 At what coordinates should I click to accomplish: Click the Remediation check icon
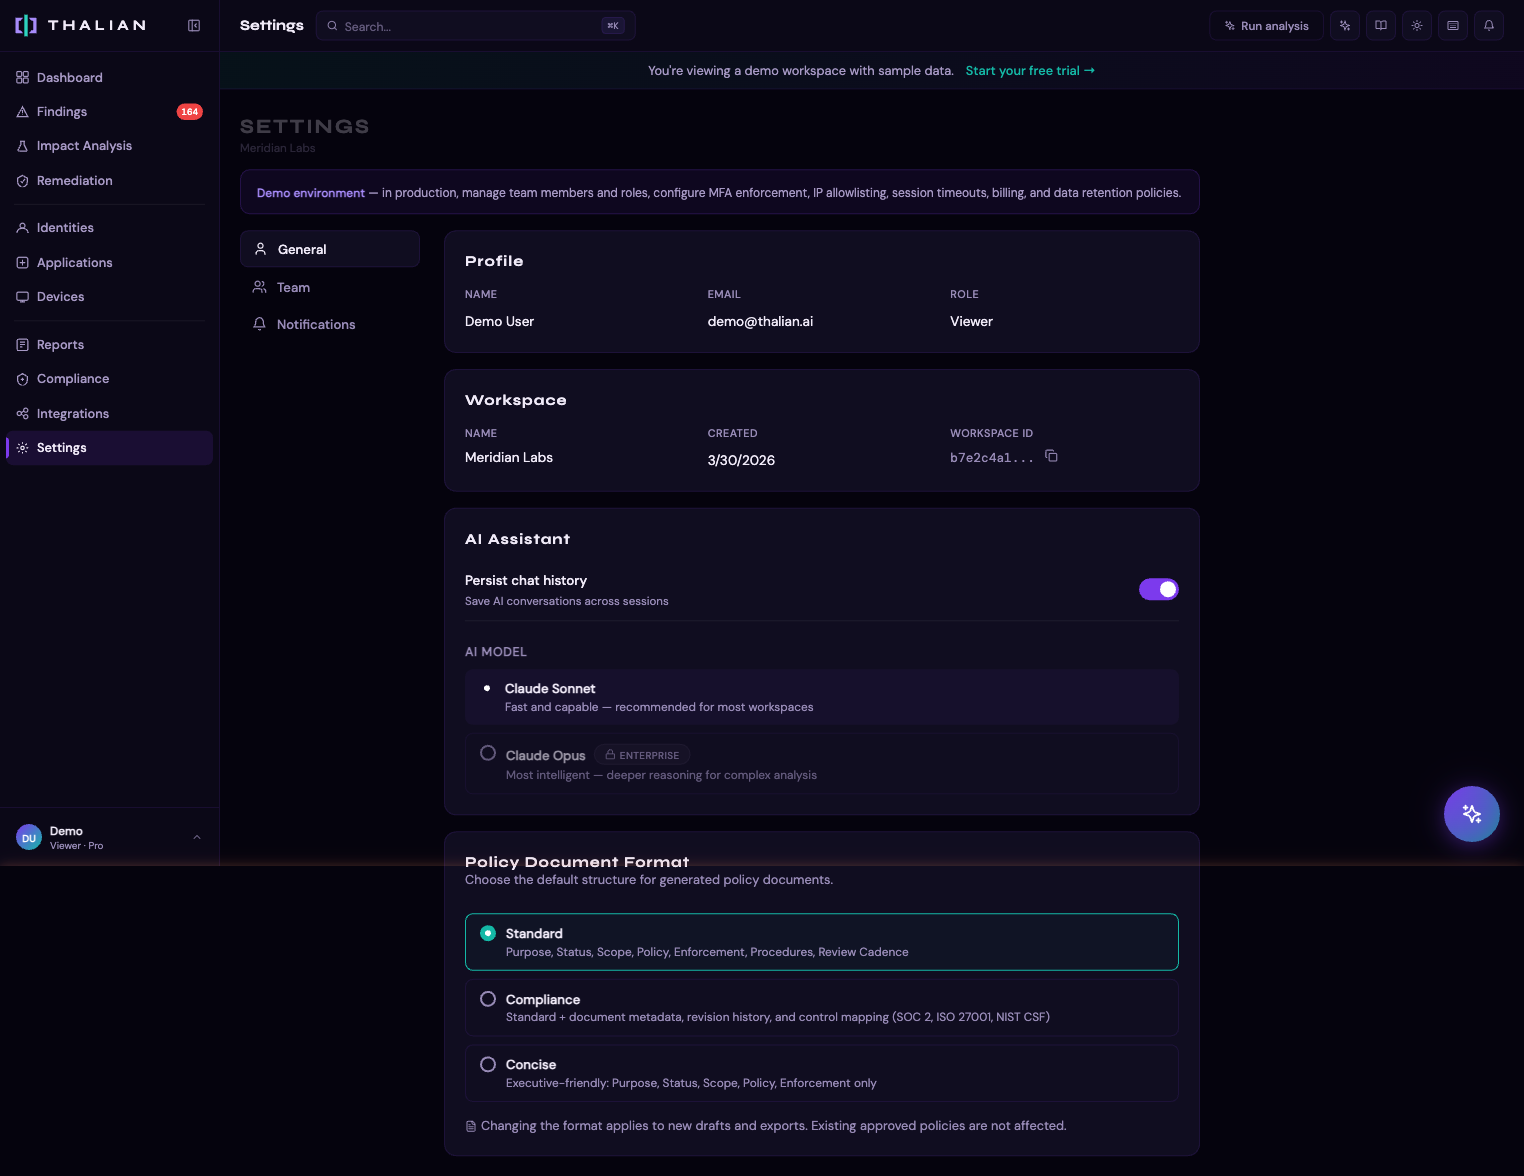(22, 181)
